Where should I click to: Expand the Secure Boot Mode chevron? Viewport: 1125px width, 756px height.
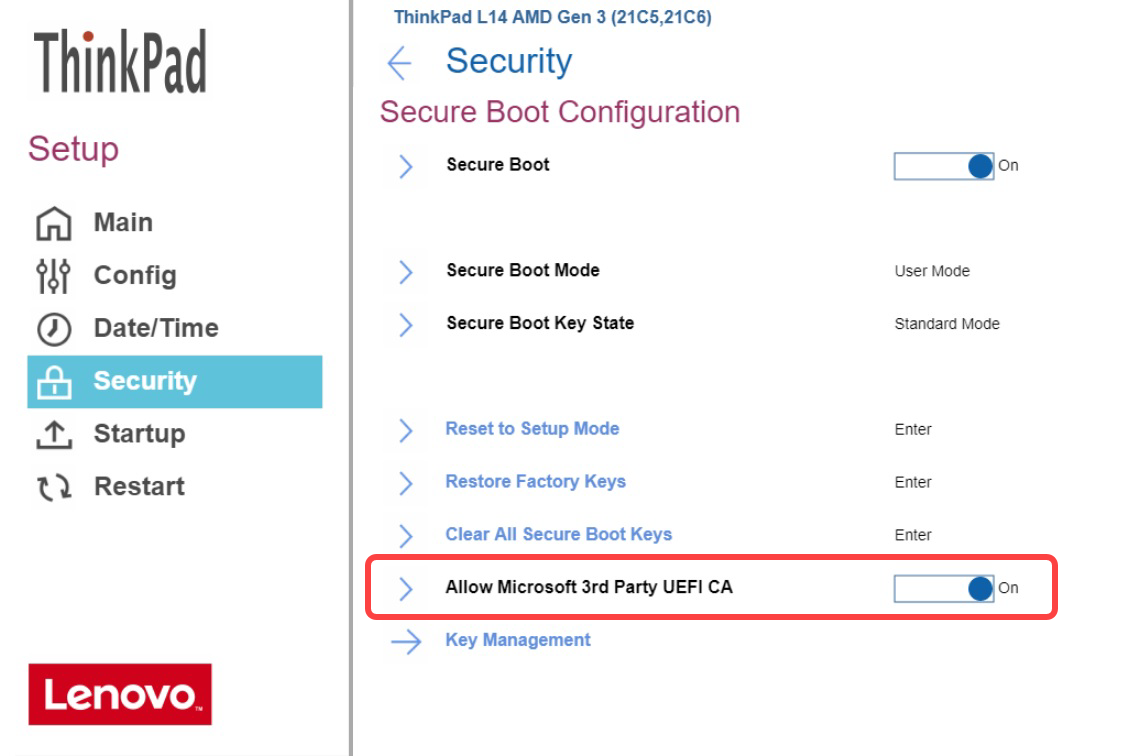pyautogui.click(x=405, y=271)
